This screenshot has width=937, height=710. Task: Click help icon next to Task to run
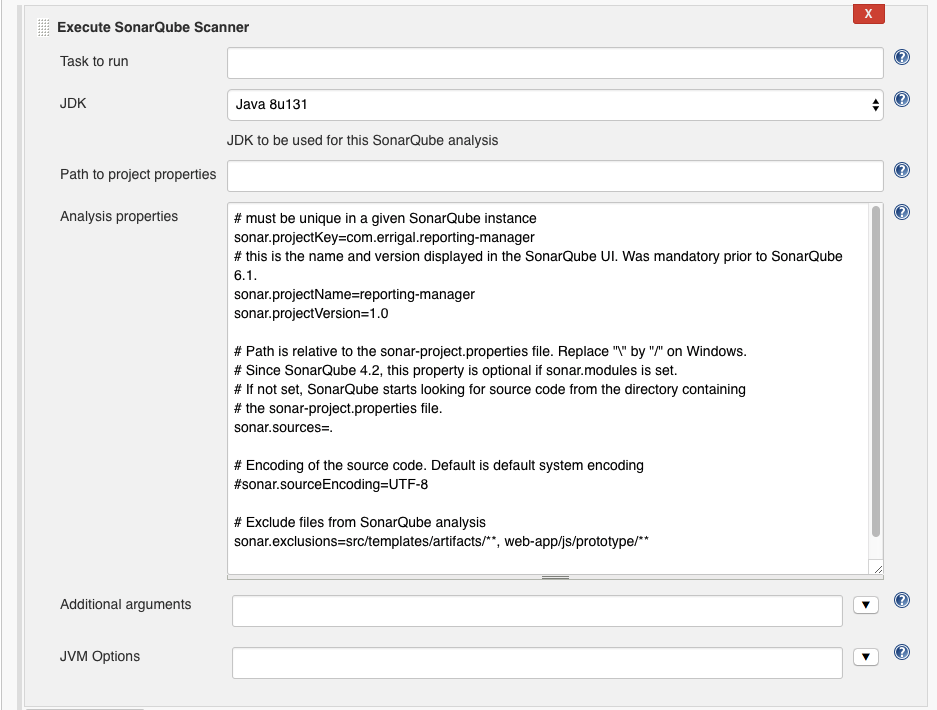click(x=901, y=58)
